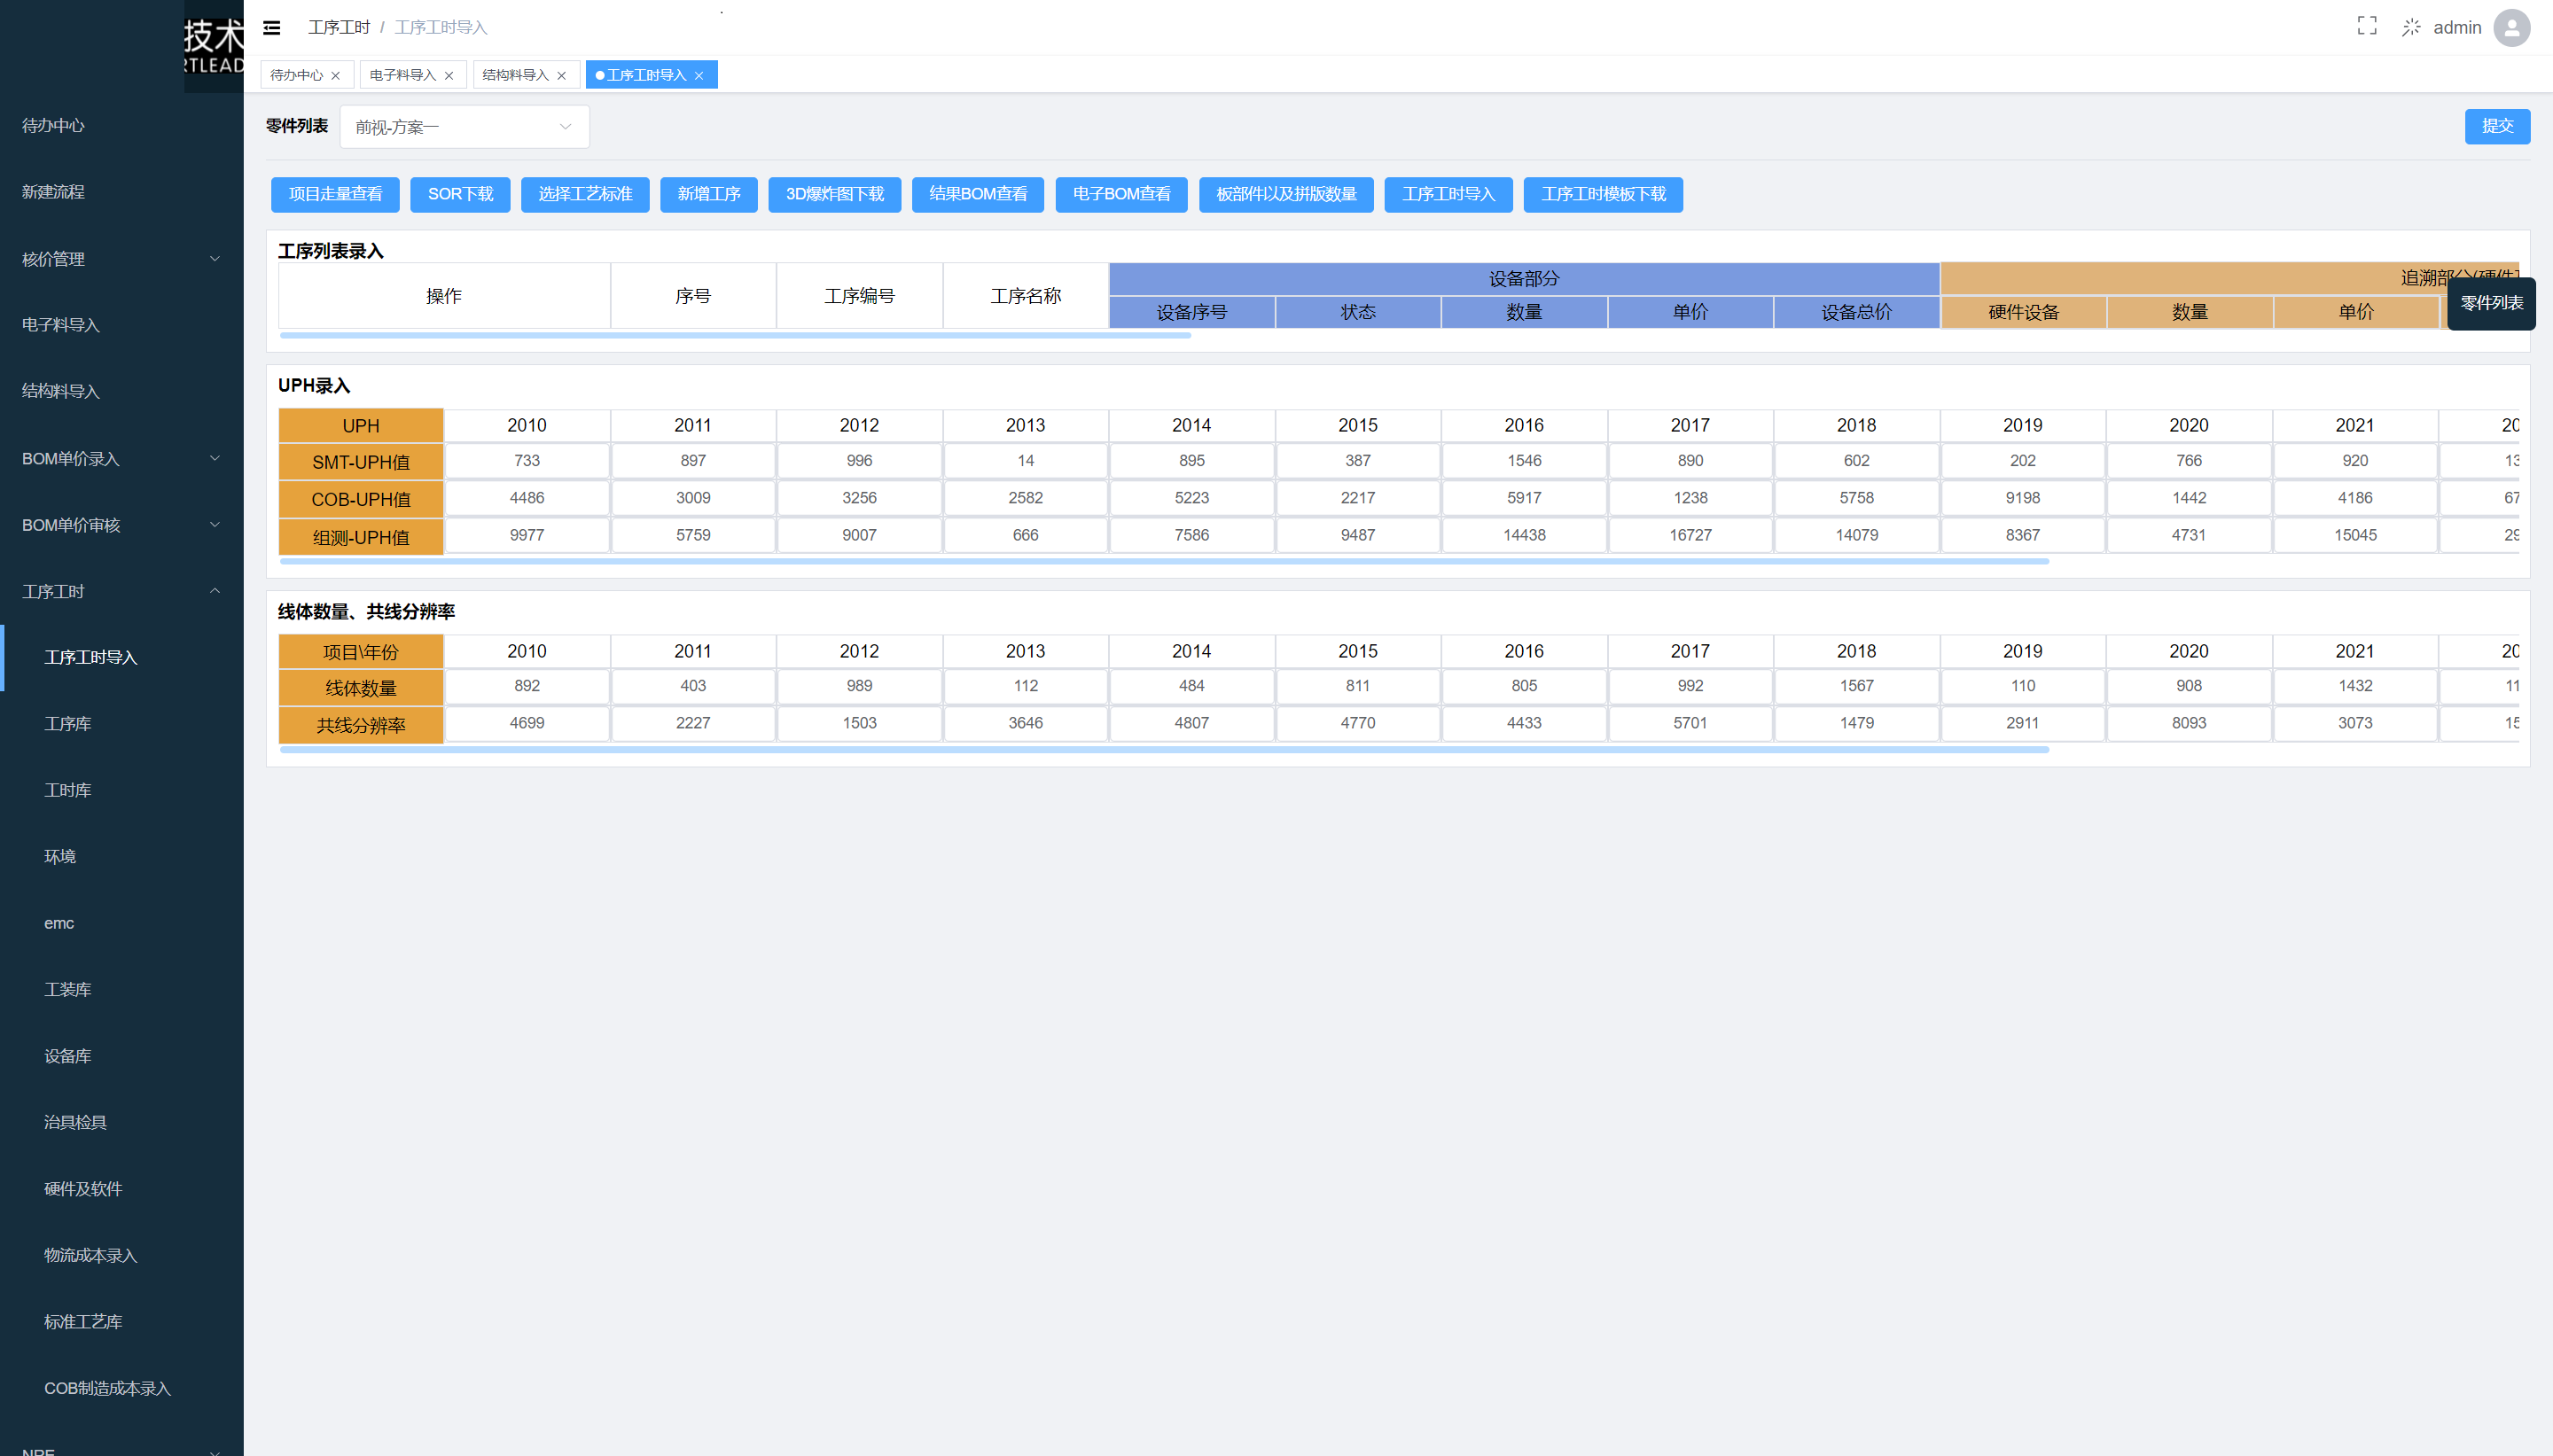Edit the SMT-UPH值 2010 field (733)

pos(527,461)
